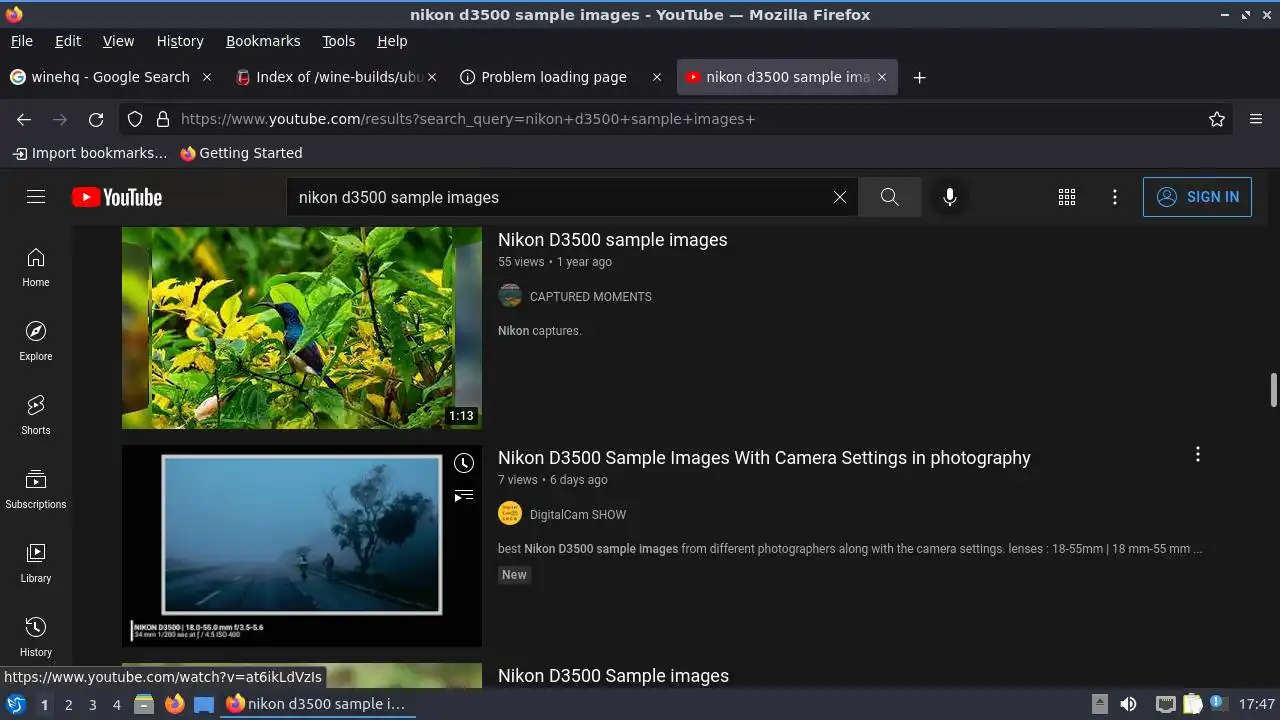Click the volume speaker tray icon
Screen dimensions: 1280x720
point(1128,704)
